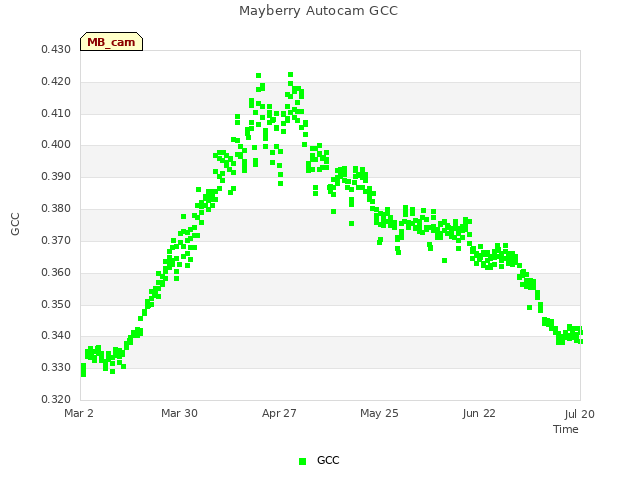Click the chart title Mayberry Autocam GCC
The image size is (640, 480).
(x=318, y=11)
